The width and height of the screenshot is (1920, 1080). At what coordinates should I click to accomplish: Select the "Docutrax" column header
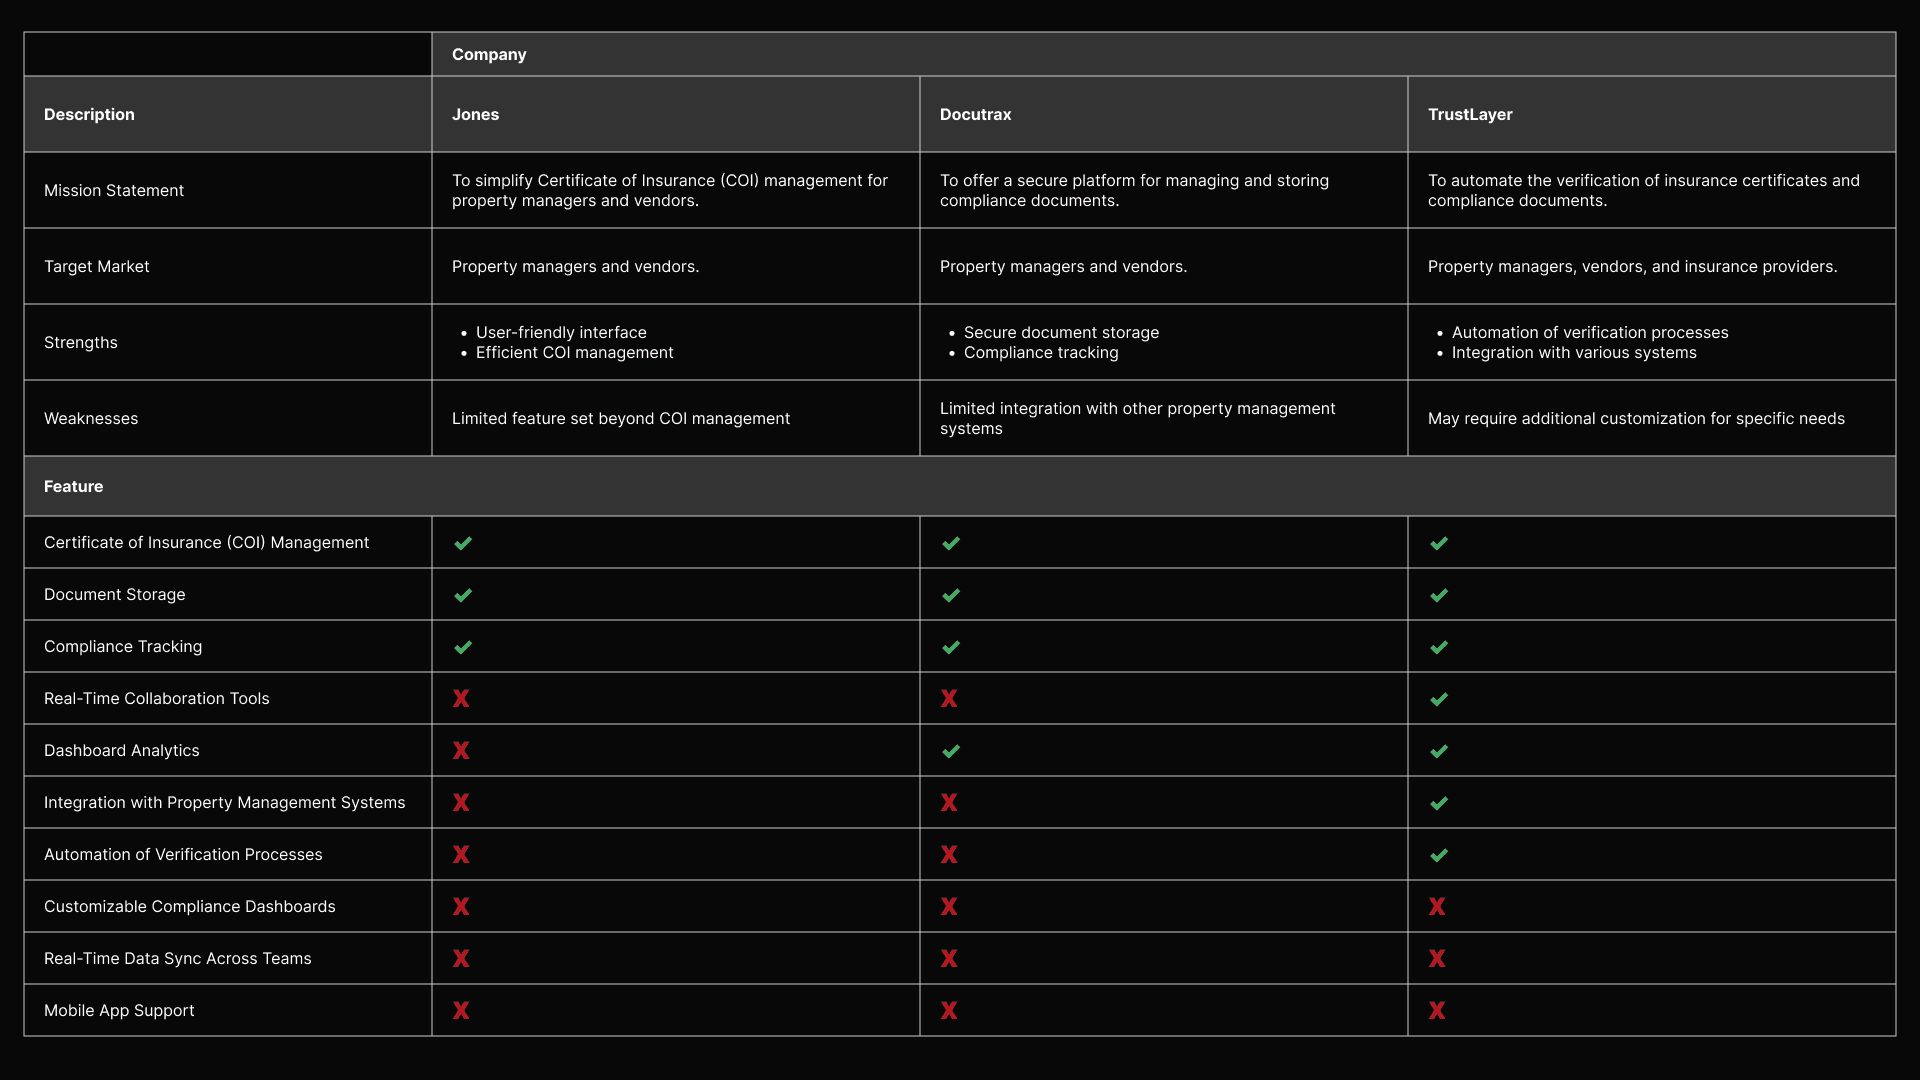1164,114
